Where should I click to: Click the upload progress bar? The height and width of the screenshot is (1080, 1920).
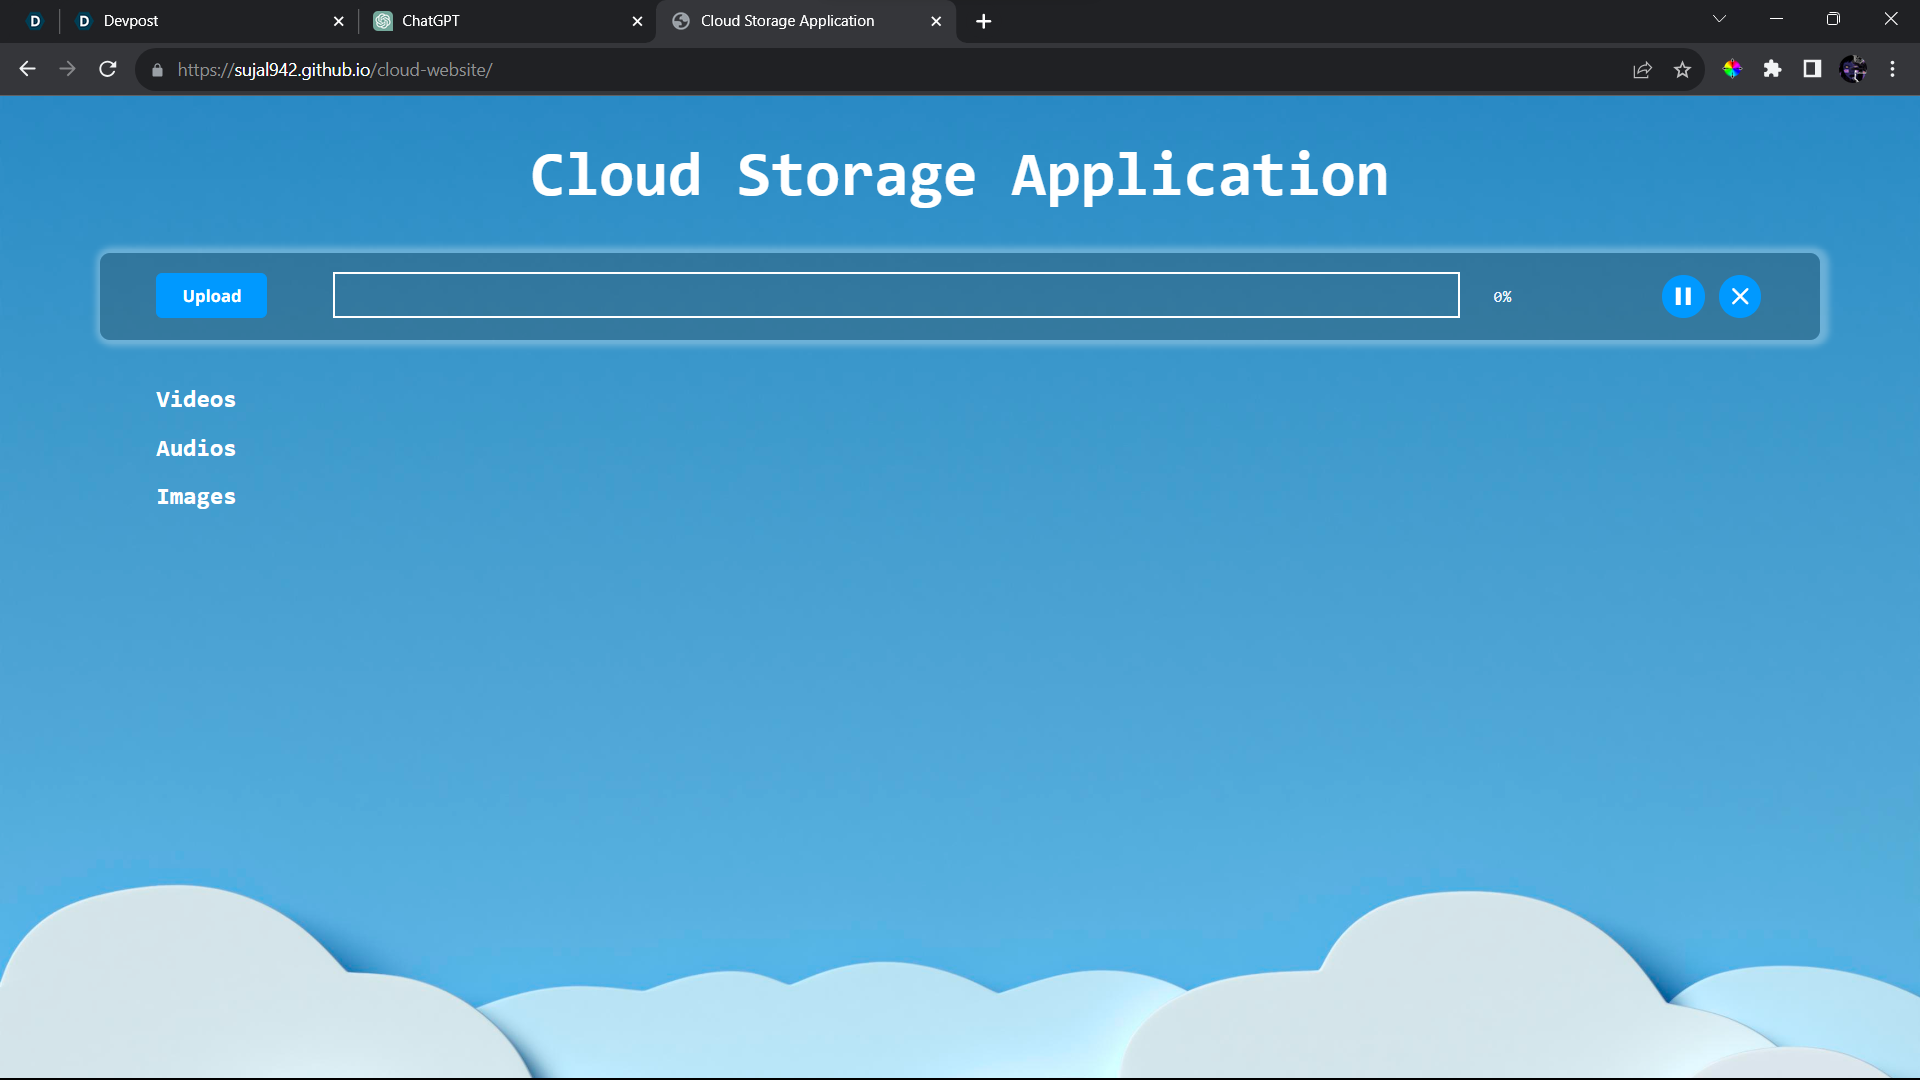(x=895, y=295)
